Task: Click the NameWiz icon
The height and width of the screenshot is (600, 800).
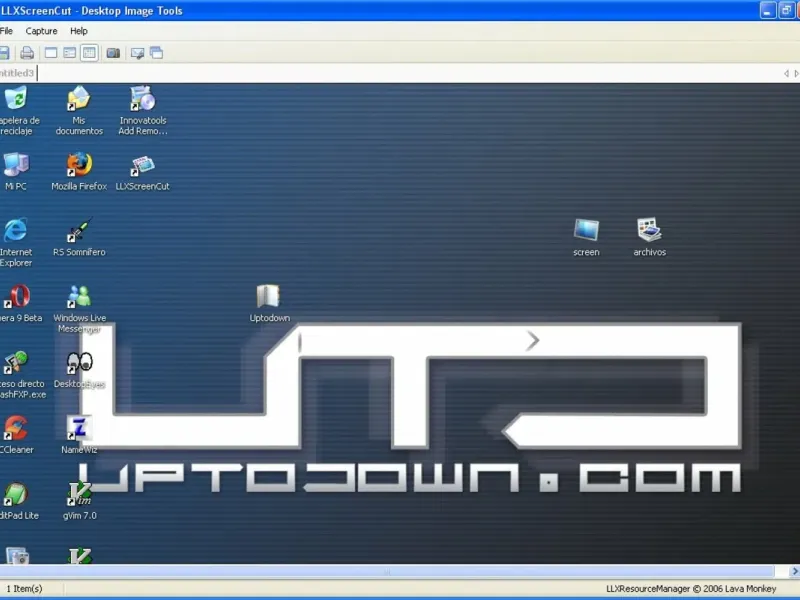Action: point(79,428)
